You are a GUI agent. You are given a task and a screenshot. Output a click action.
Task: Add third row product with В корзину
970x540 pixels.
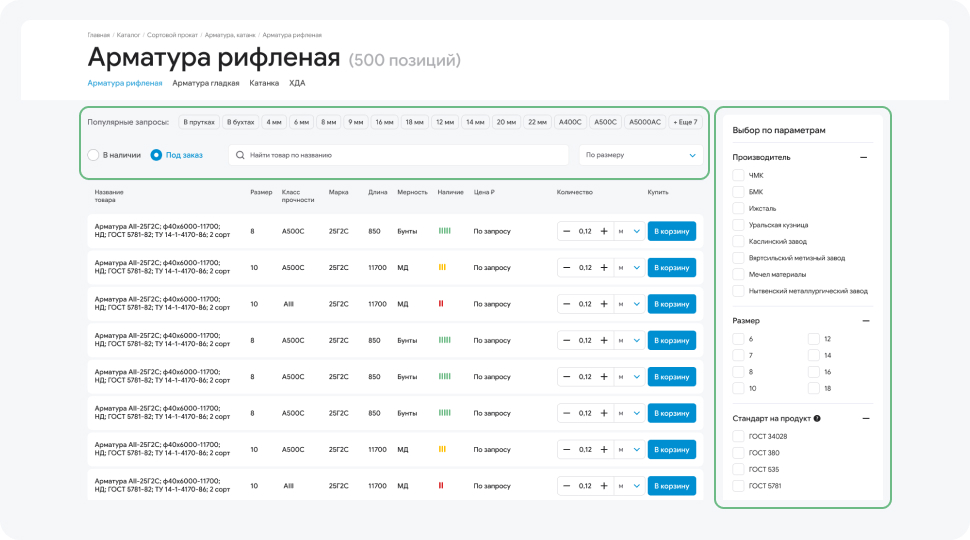(672, 304)
